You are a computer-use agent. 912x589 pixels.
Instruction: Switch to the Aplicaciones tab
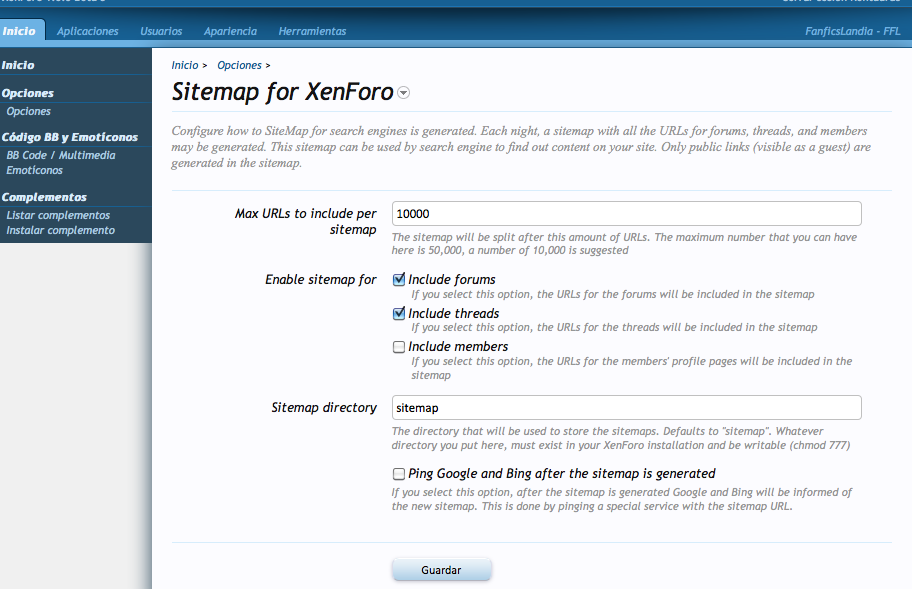88,31
